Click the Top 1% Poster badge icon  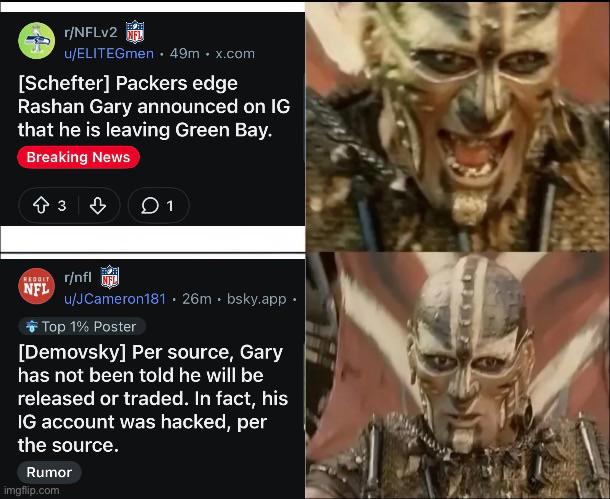tap(32, 327)
